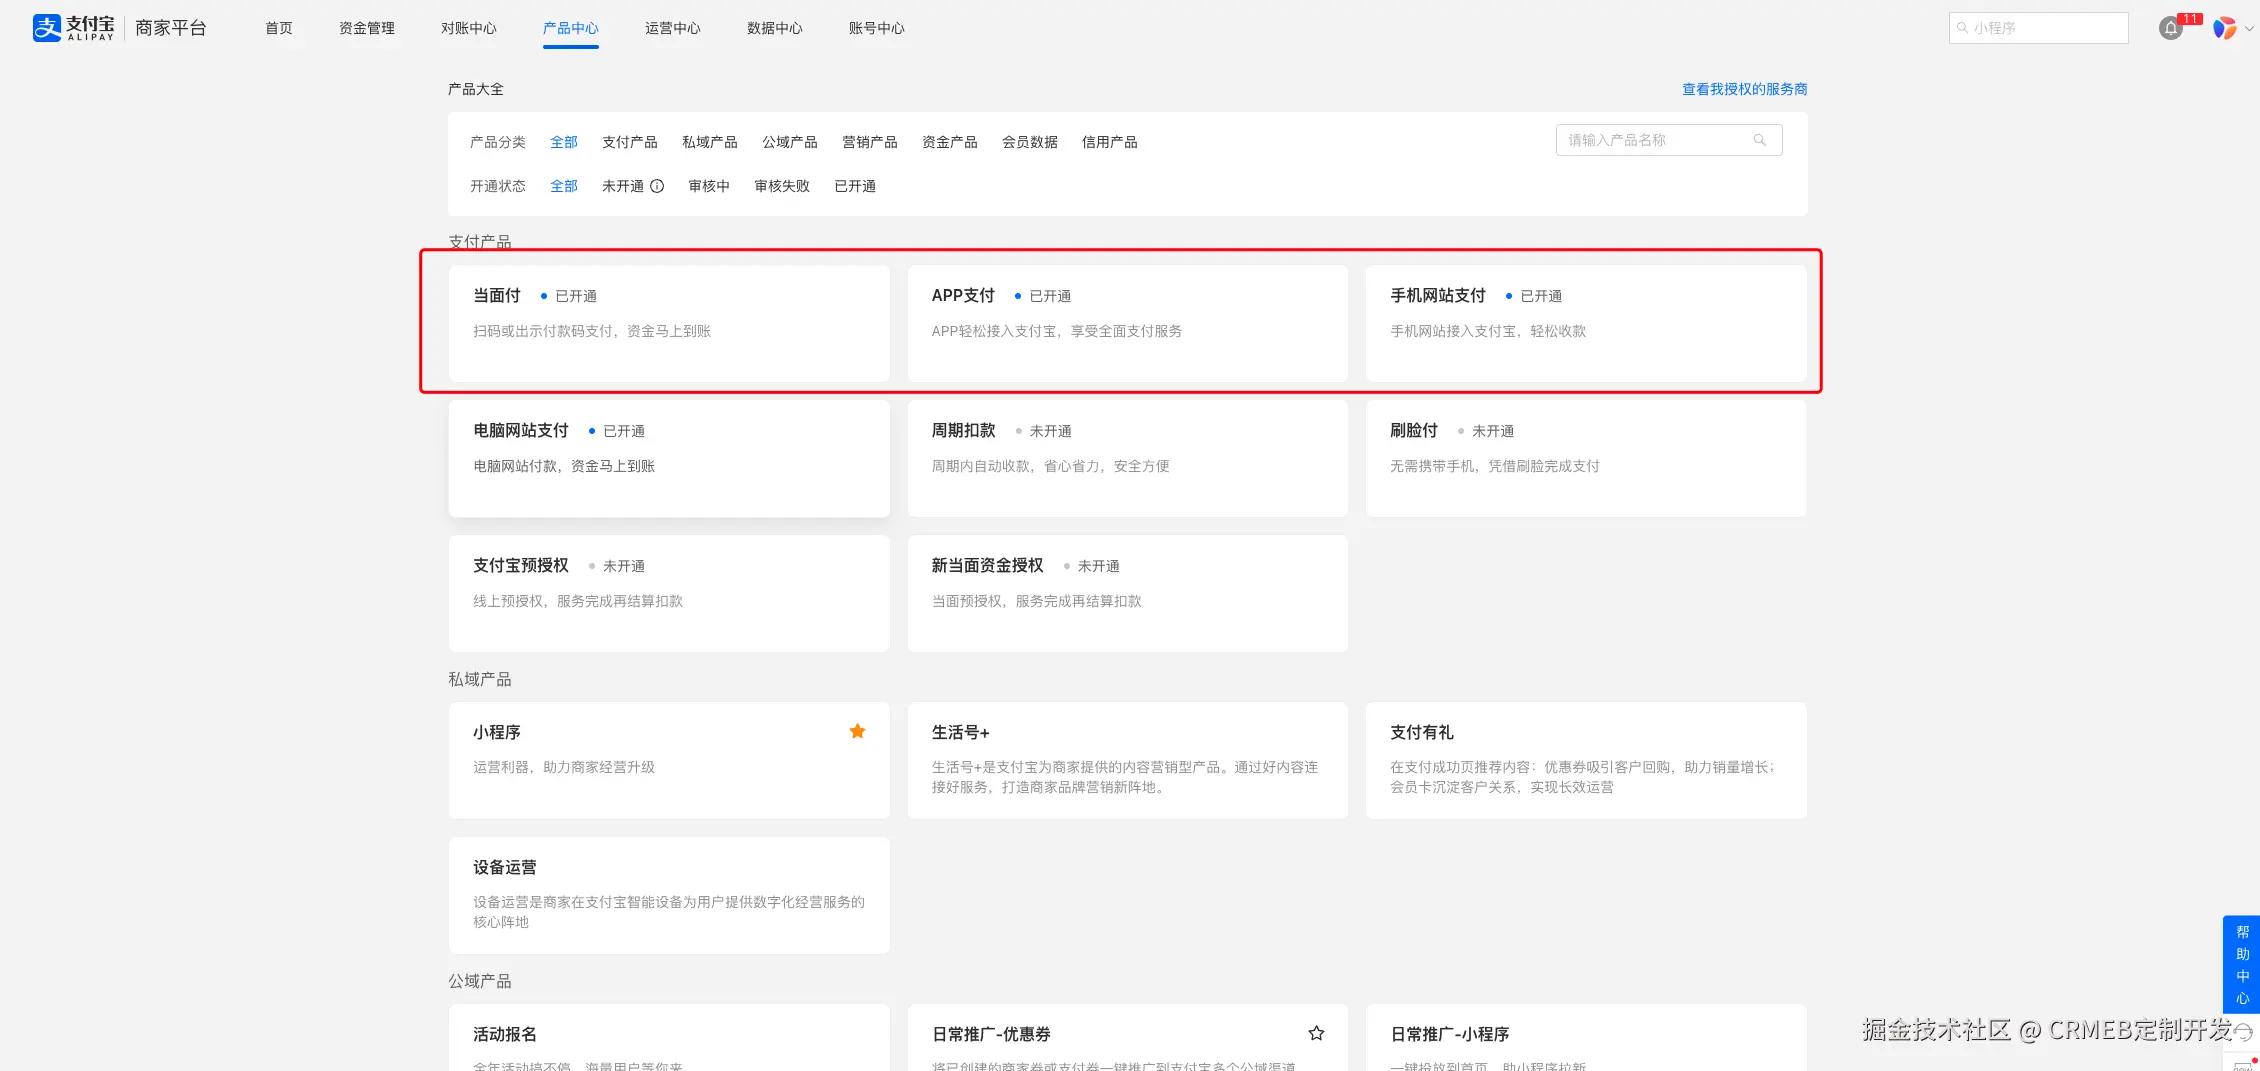Open the APP支付 product card
This screenshot has height=1071, width=2260.
pyautogui.click(x=1127, y=323)
